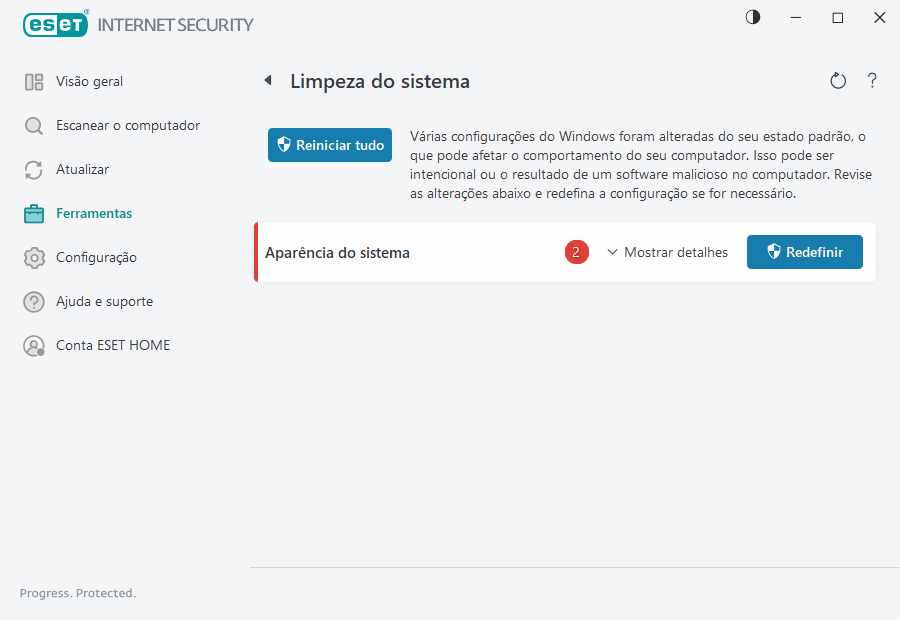Screen dimensions: 900x620
Task: Click the red badge showing 2 changes
Action: tap(576, 252)
